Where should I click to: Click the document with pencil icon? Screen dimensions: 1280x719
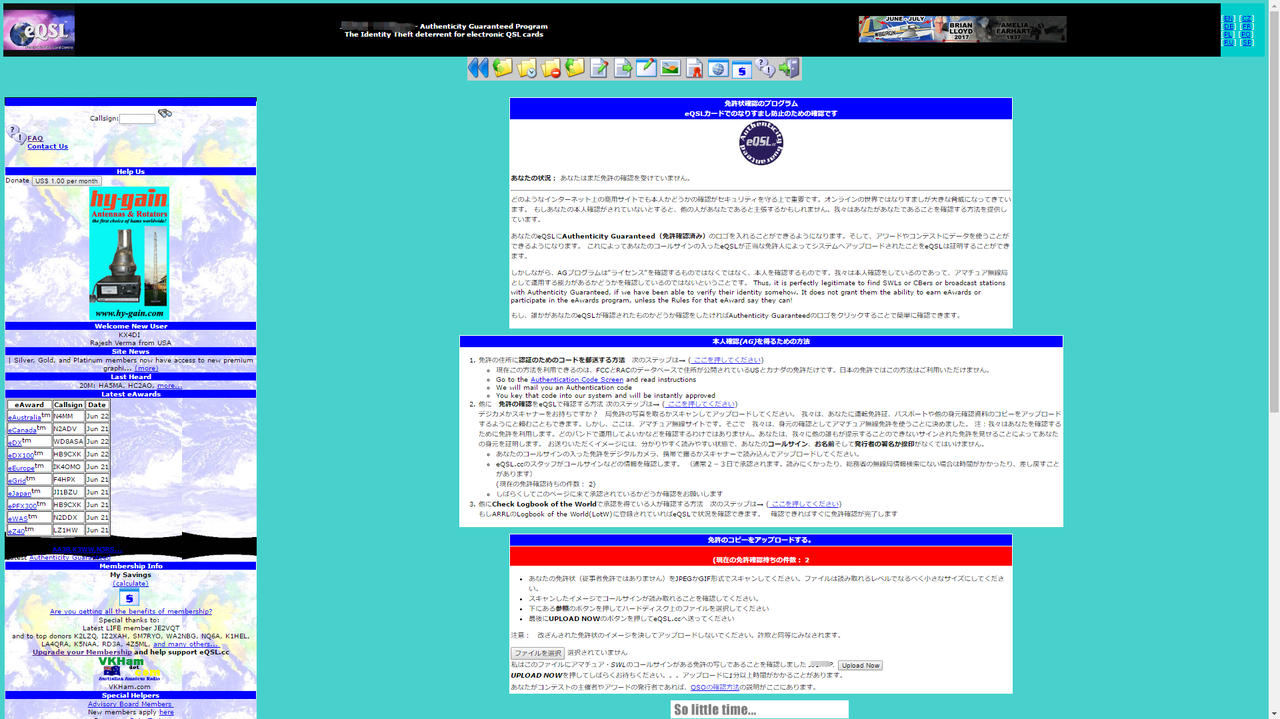point(598,68)
